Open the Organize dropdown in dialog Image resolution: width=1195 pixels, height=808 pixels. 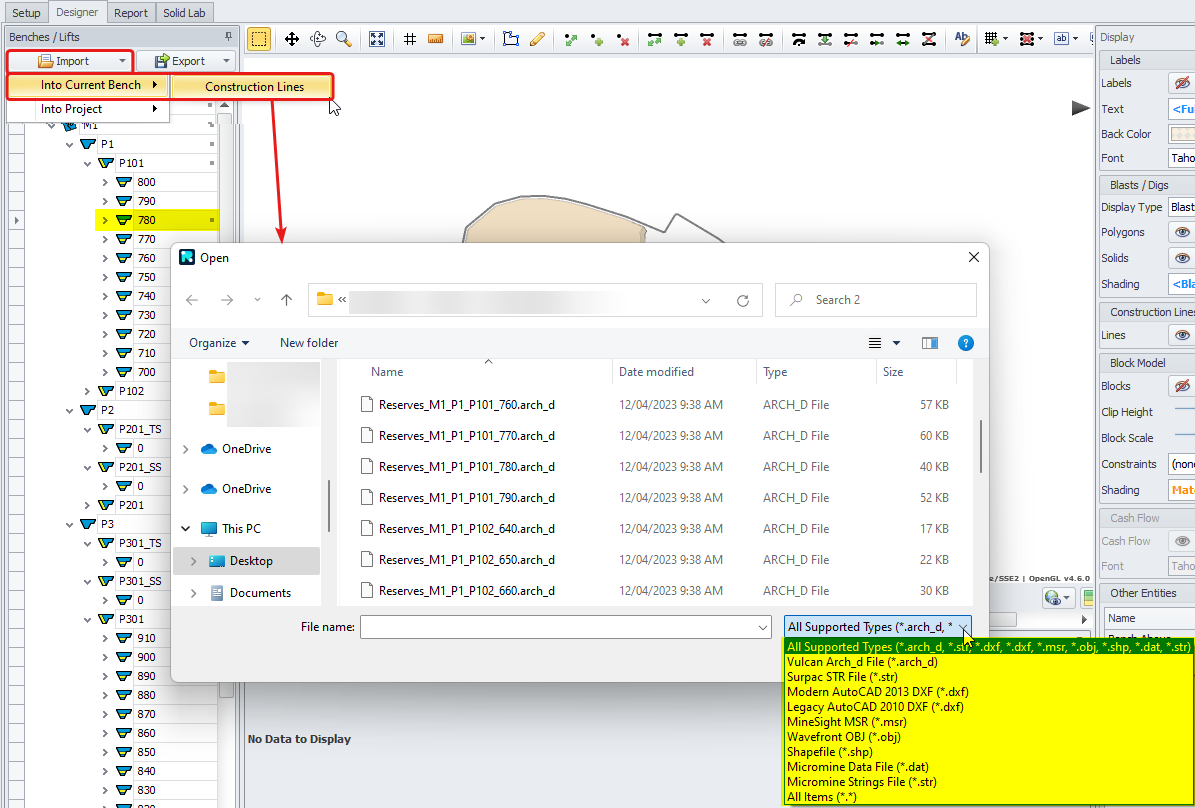(219, 343)
